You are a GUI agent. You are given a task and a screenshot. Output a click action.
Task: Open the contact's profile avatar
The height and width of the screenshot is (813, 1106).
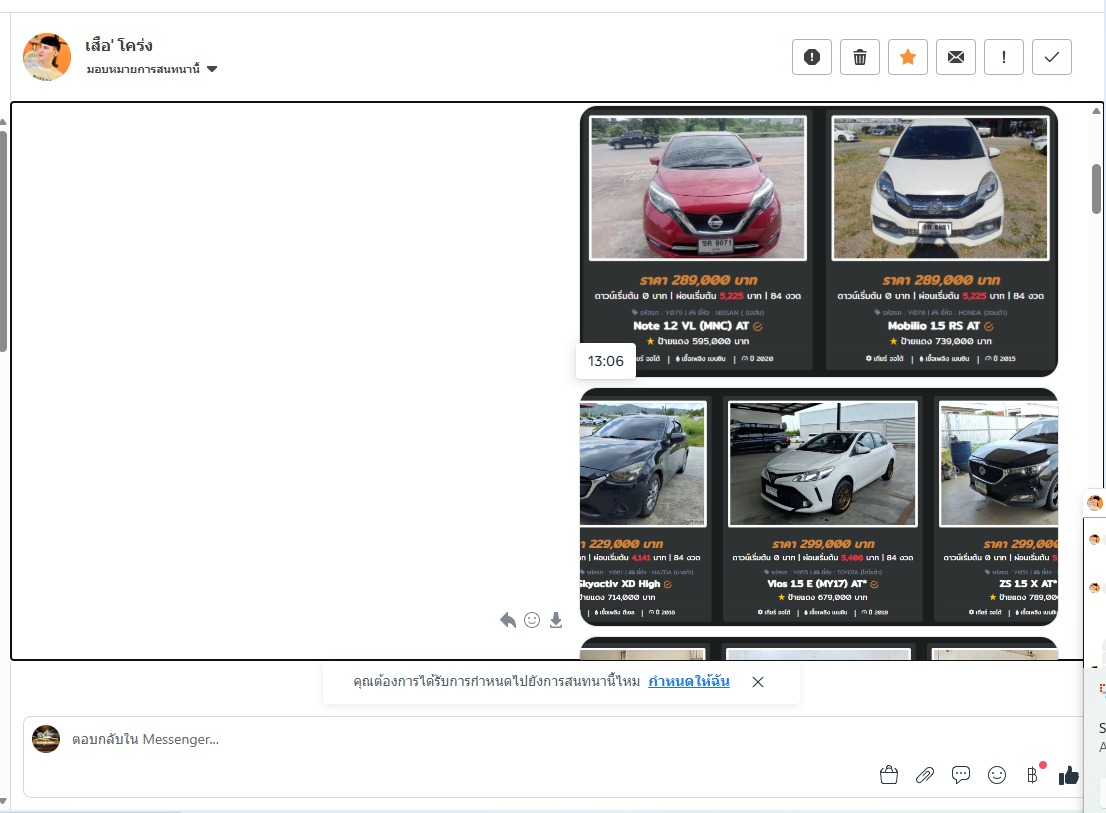[47, 57]
